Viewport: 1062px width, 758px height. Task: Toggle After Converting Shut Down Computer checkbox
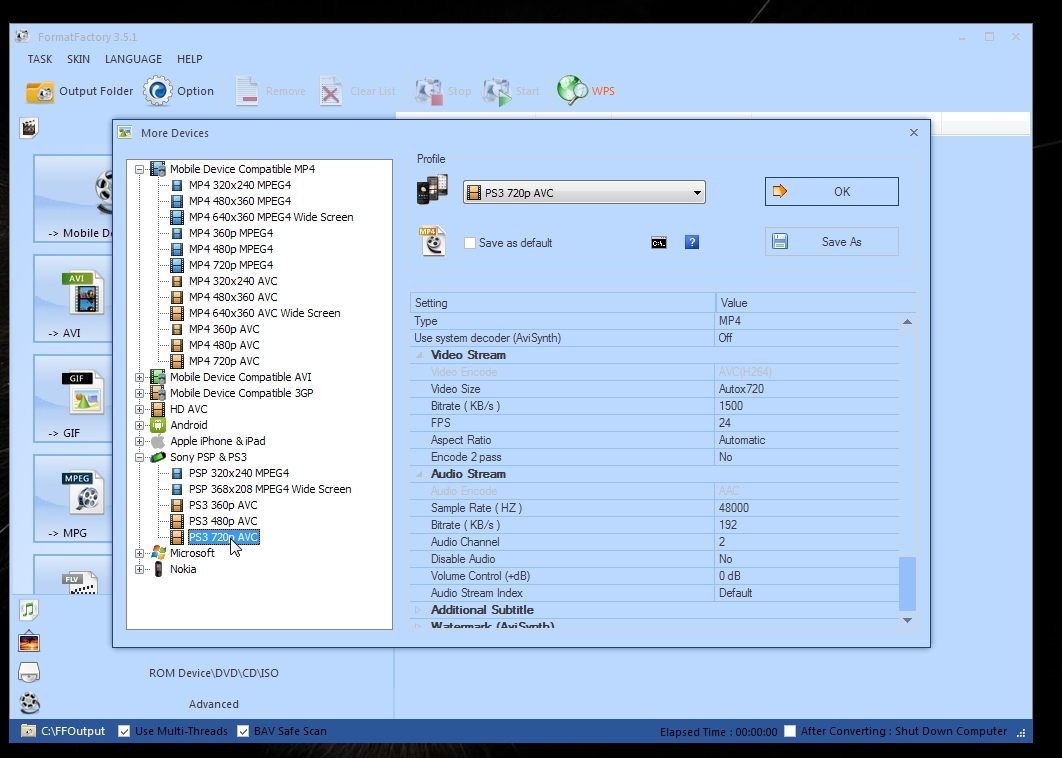[790, 731]
